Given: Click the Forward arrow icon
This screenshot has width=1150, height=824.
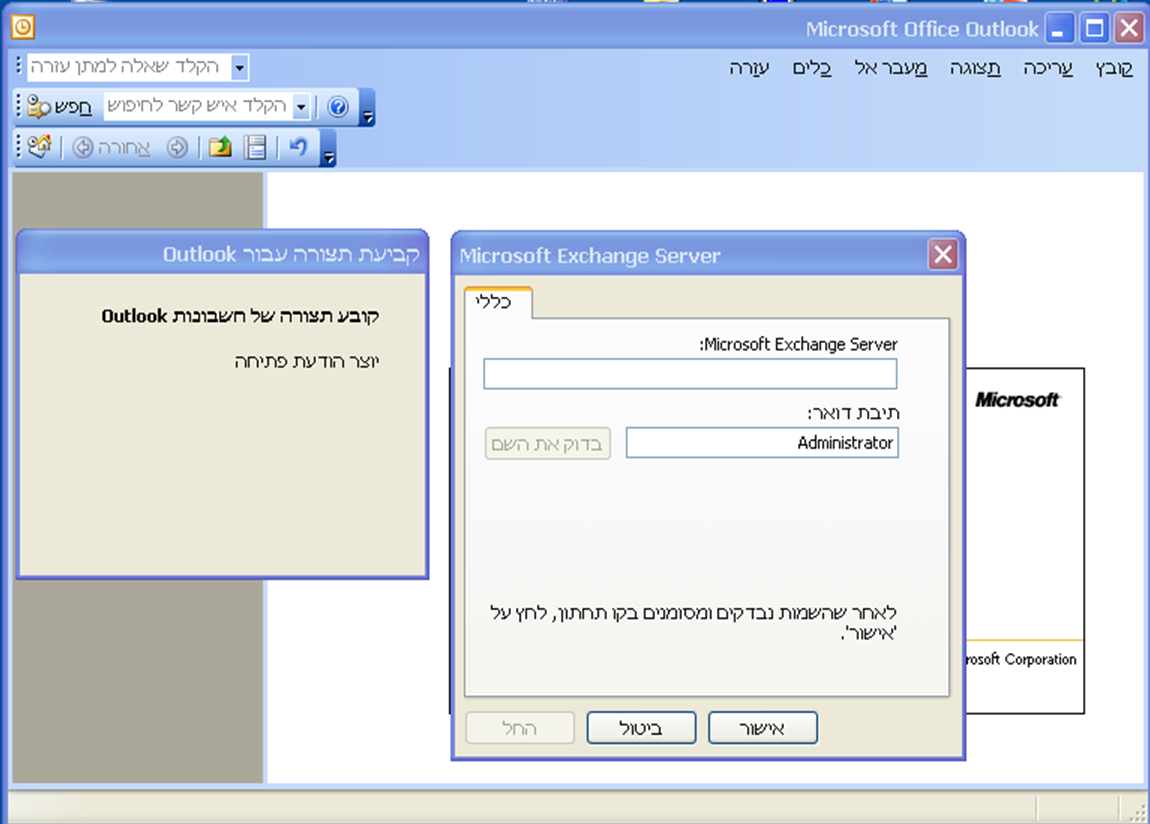Looking at the screenshot, I should click(x=177, y=147).
